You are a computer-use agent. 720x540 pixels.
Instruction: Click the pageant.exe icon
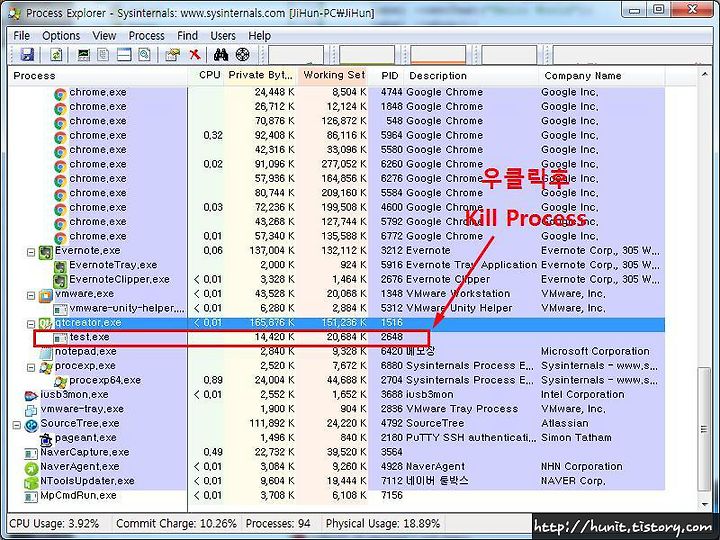point(45,439)
